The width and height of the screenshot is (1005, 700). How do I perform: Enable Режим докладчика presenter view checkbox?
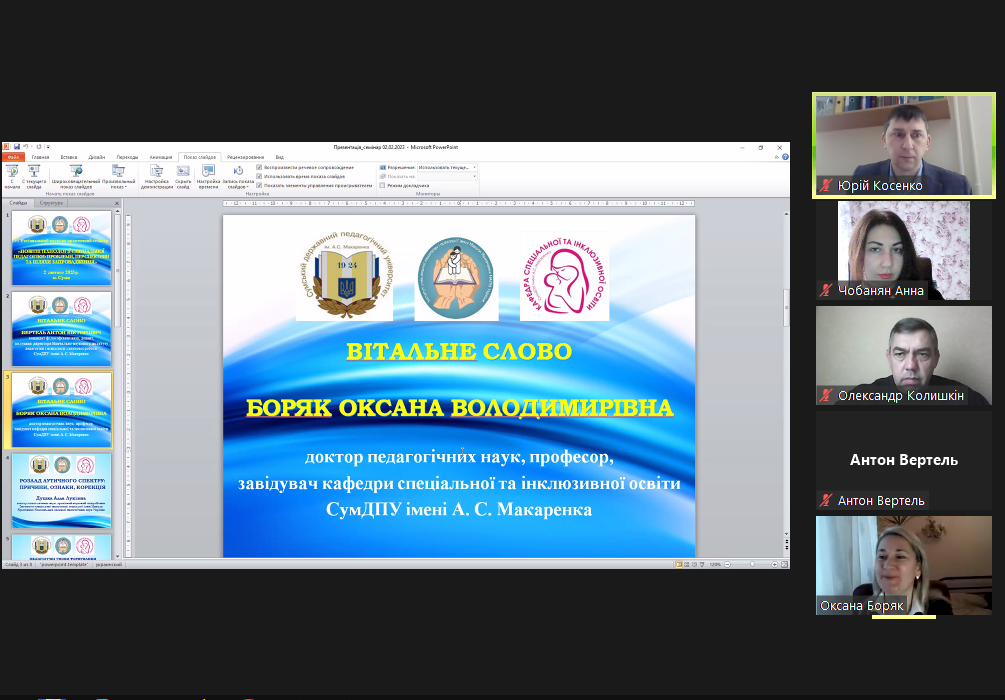(x=382, y=185)
